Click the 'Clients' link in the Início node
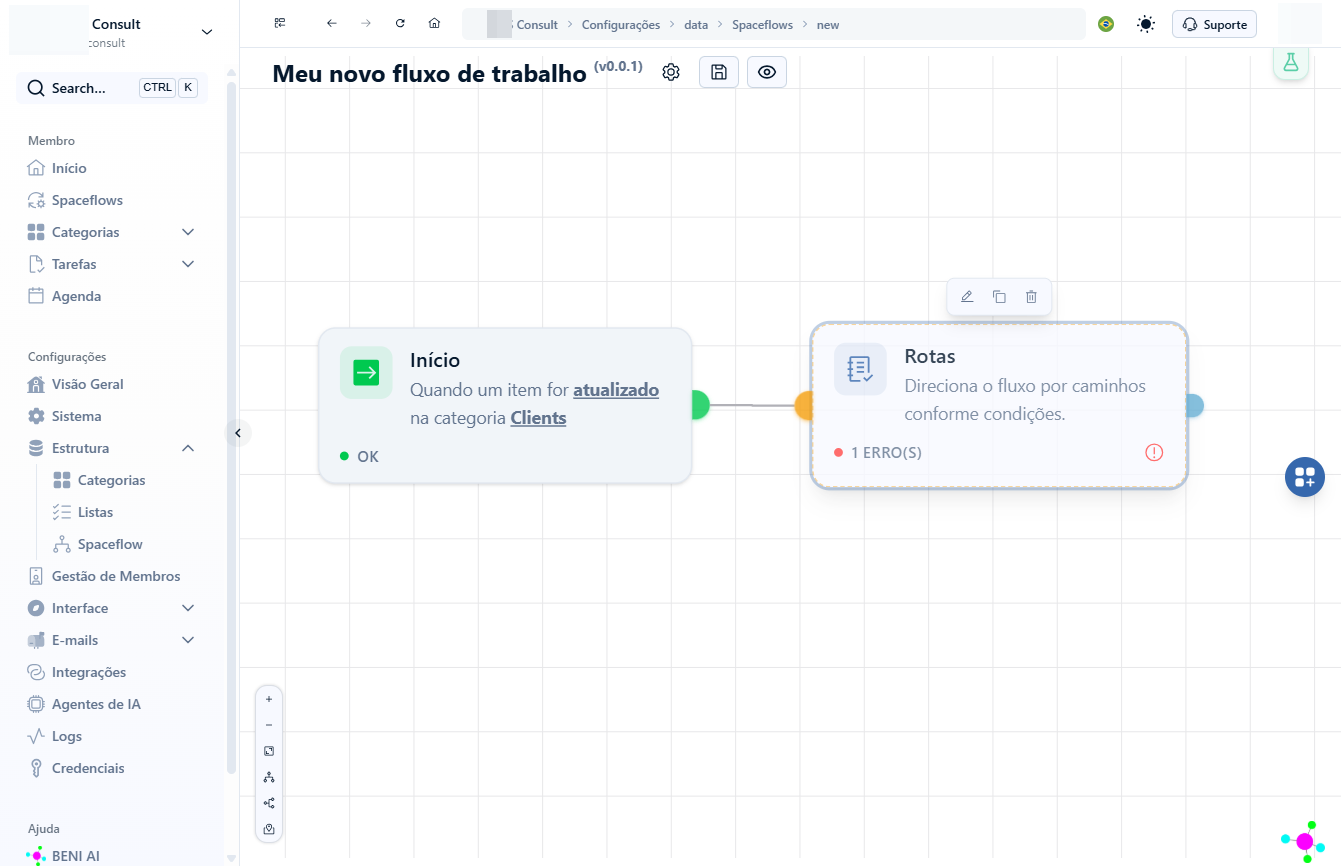The height and width of the screenshot is (866, 1341). (x=538, y=418)
